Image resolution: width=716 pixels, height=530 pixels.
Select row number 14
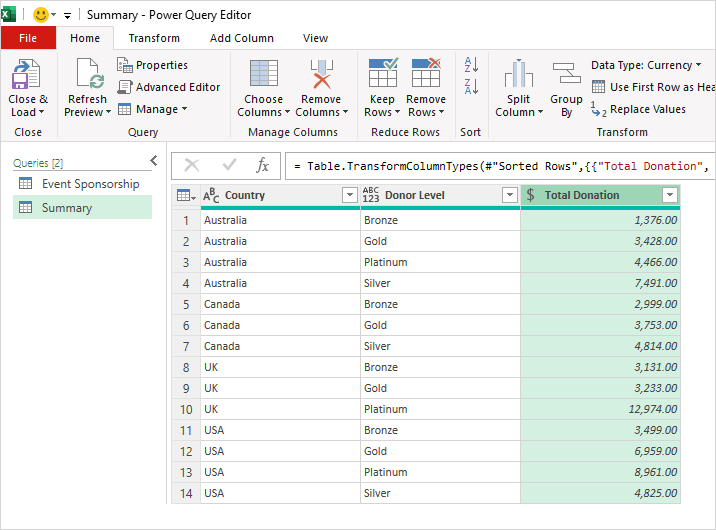click(x=186, y=493)
